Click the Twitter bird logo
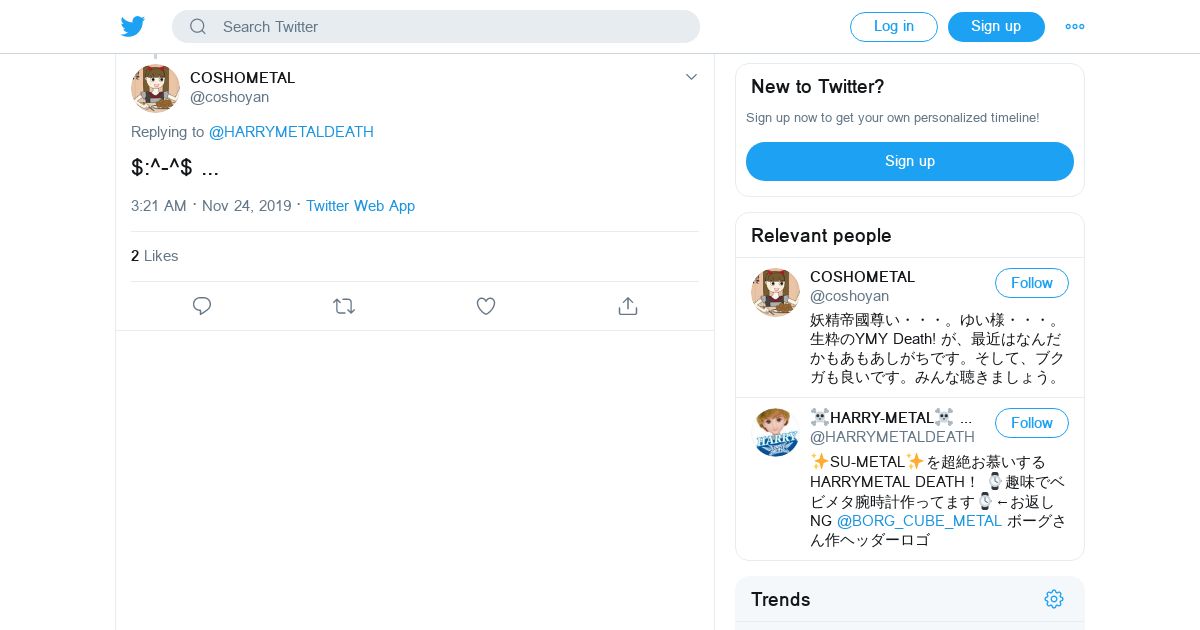1200x630 pixels. (x=133, y=27)
